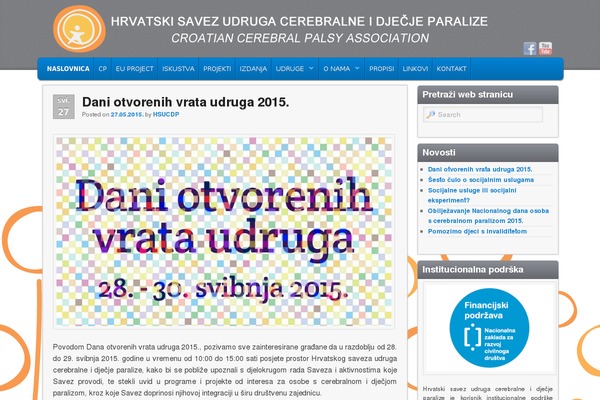Go to the NASLOVNICA menu item
The image size is (600, 400).
[68, 69]
